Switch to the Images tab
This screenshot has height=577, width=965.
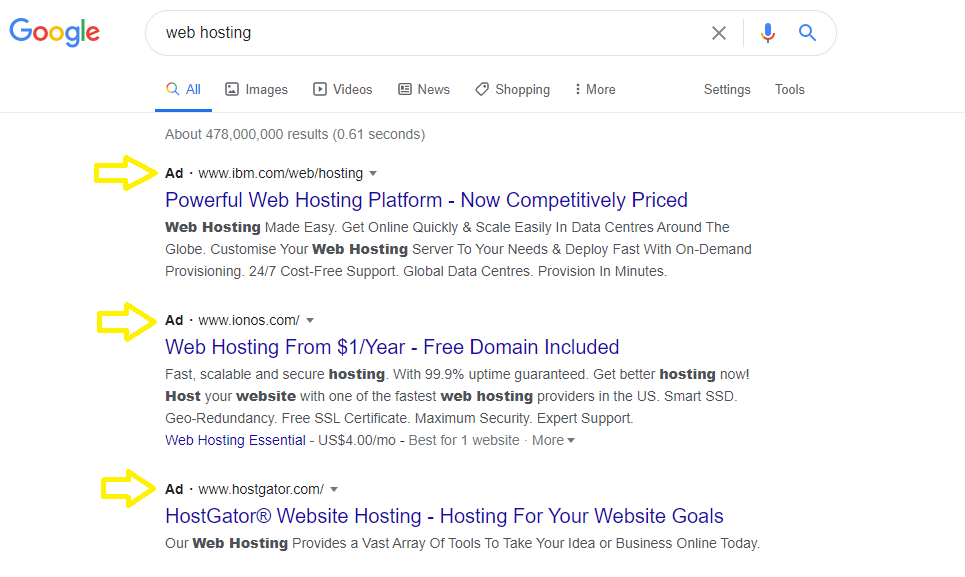tap(257, 89)
